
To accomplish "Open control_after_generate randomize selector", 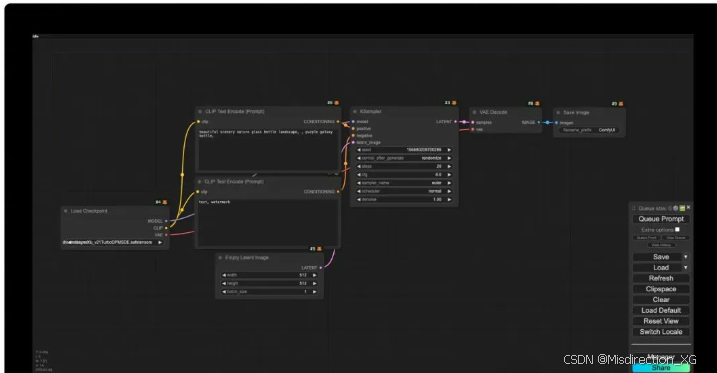I will pos(404,158).
